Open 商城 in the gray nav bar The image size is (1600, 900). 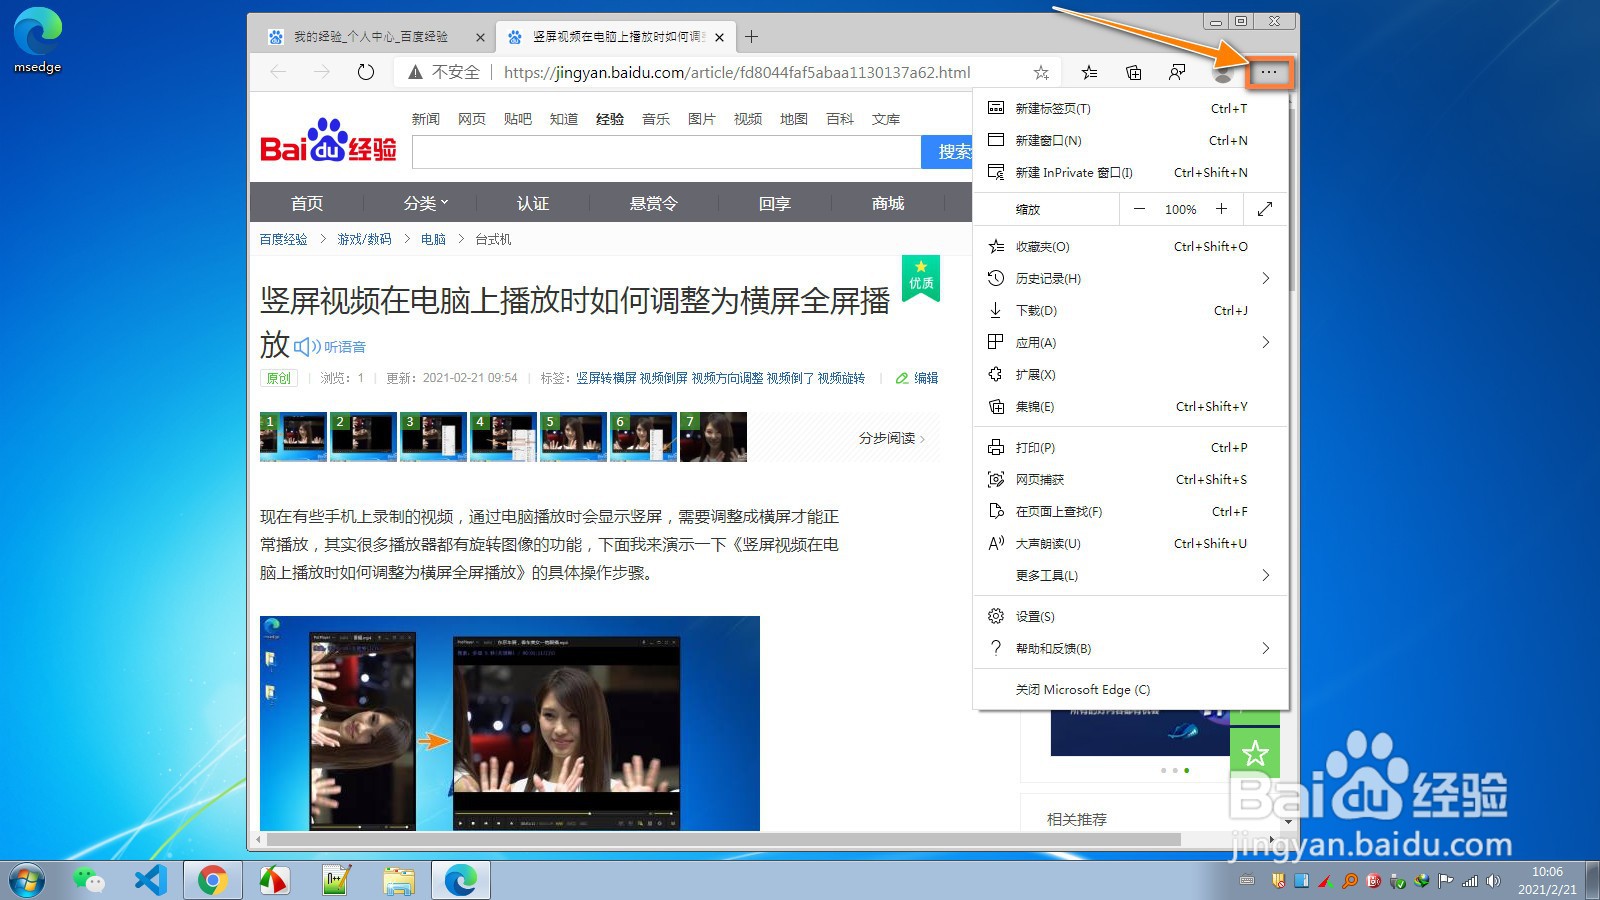point(888,203)
